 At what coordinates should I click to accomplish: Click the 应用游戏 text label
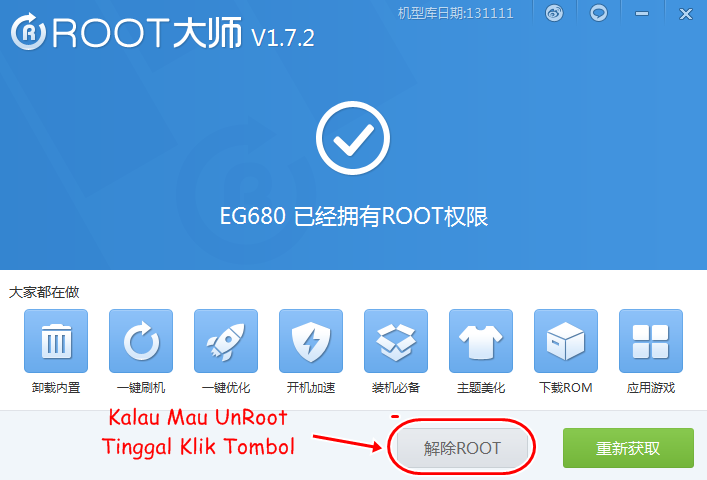coord(651,388)
